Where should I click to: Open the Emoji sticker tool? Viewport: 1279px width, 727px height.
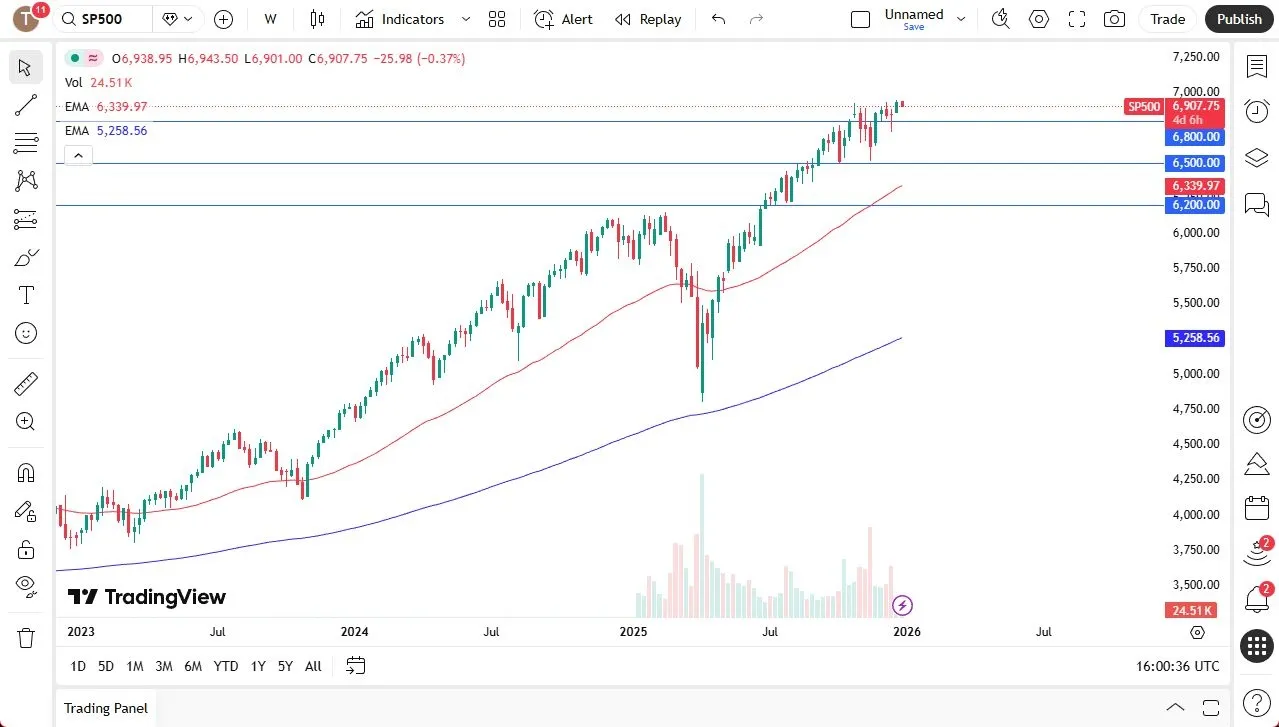(25, 333)
